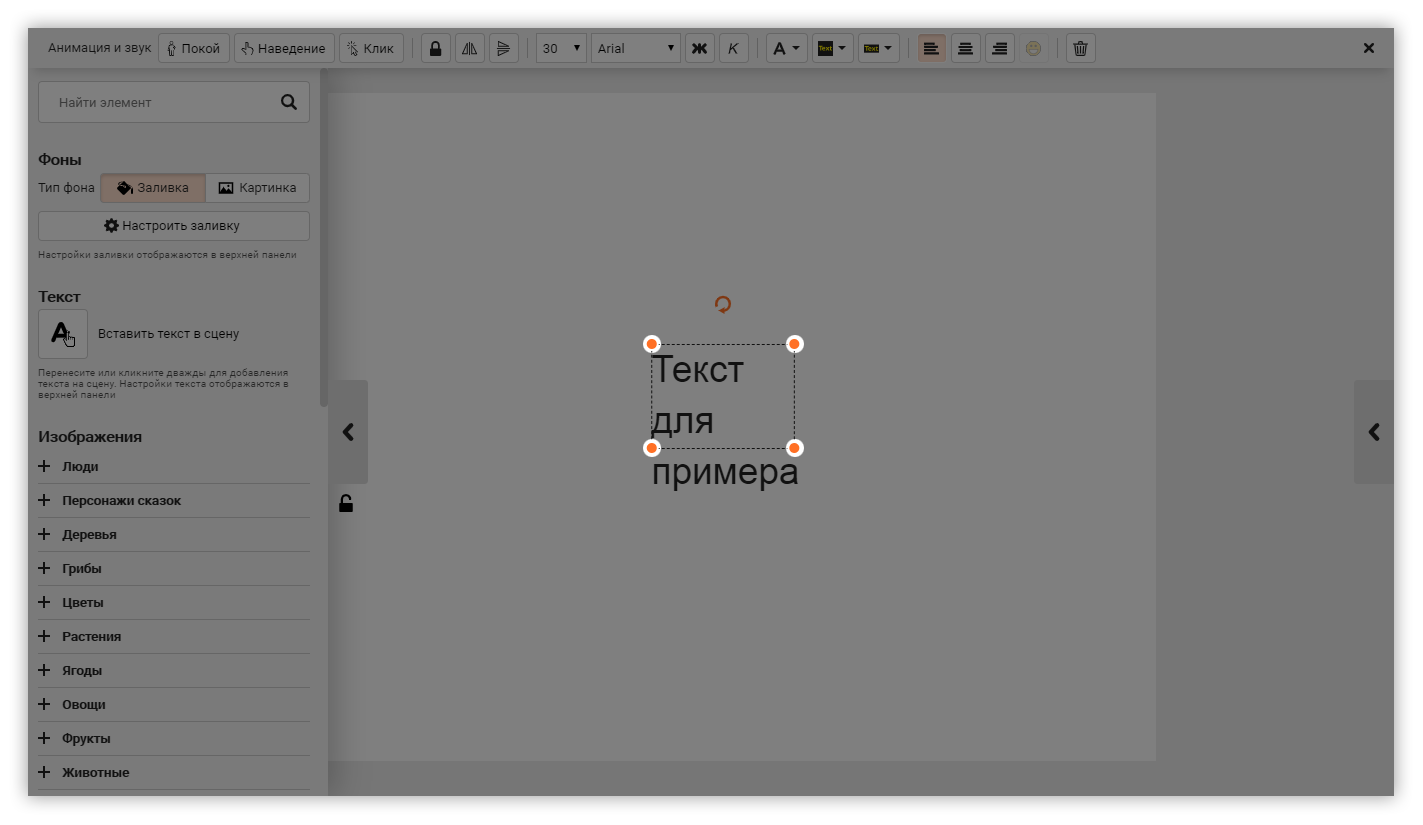Click the search magnifier icon
This screenshot has width=1423, height=825.
tap(289, 102)
